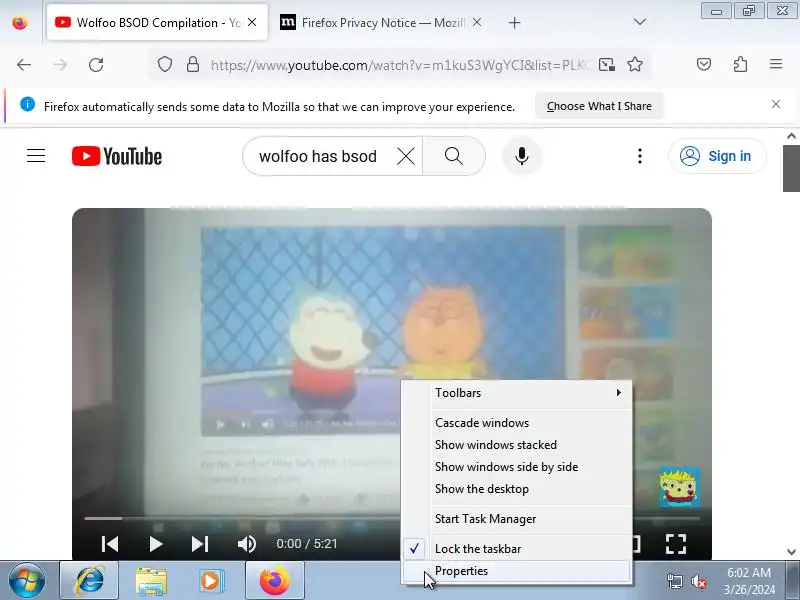Play the Wolfoo video
Screen dimensions: 800x600
156,544
